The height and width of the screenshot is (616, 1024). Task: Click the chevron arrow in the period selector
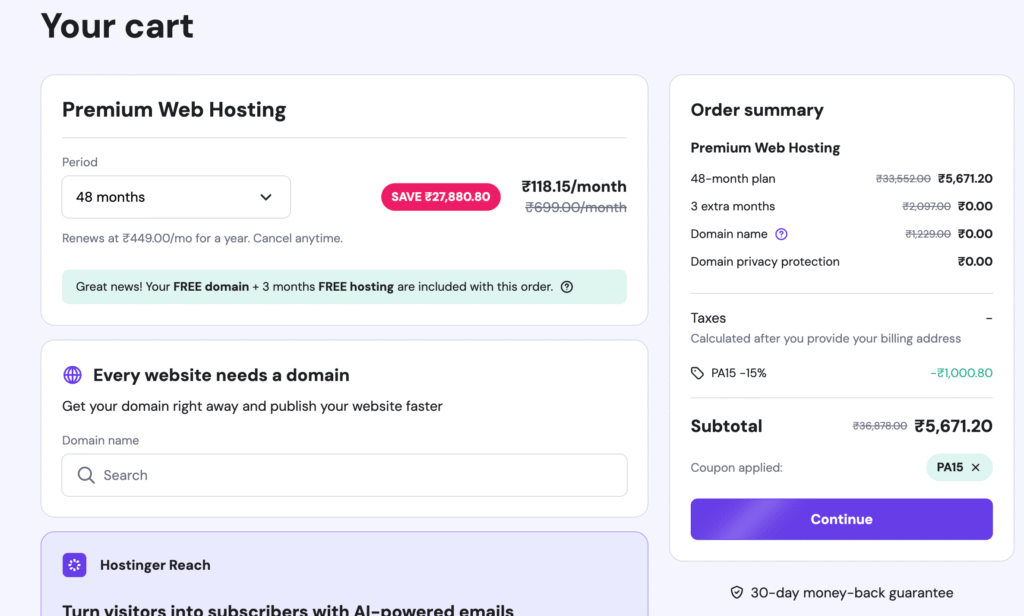coord(266,197)
